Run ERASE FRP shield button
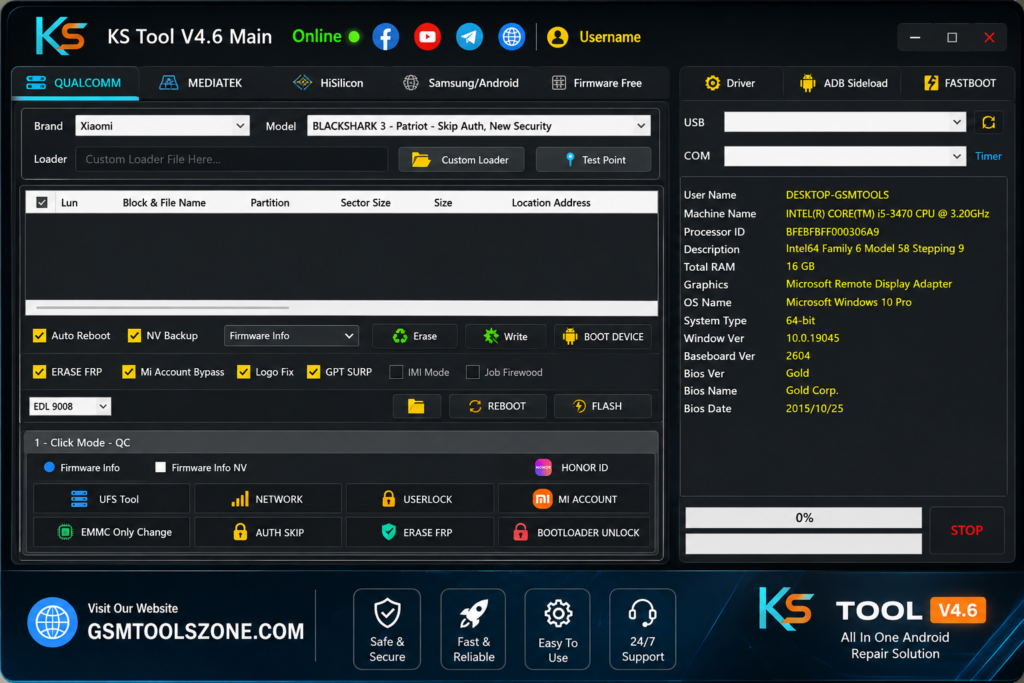Image resolution: width=1024 pixels, height=683 pixels. 419,532
